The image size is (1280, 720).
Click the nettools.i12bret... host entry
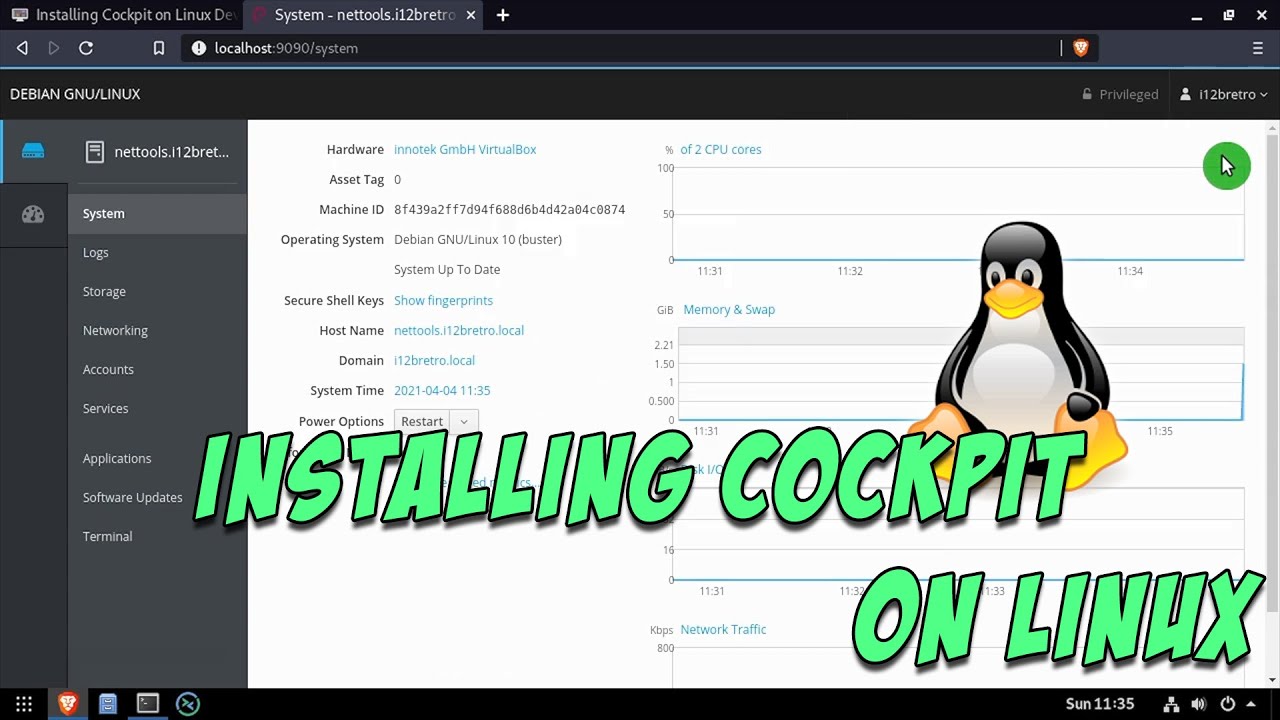click(157, 152)
